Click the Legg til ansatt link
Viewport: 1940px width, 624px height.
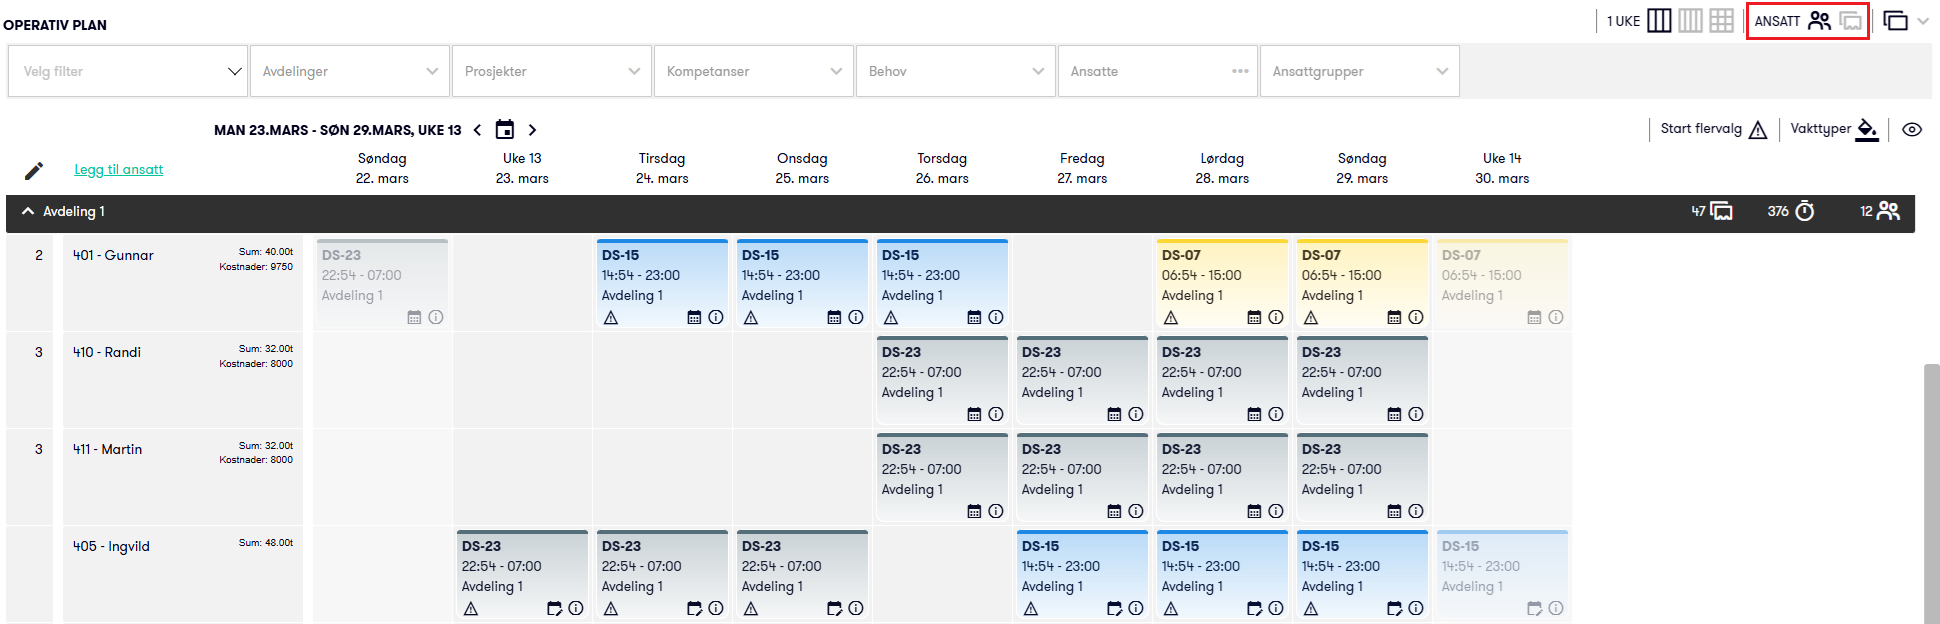[x=118, y=169]
